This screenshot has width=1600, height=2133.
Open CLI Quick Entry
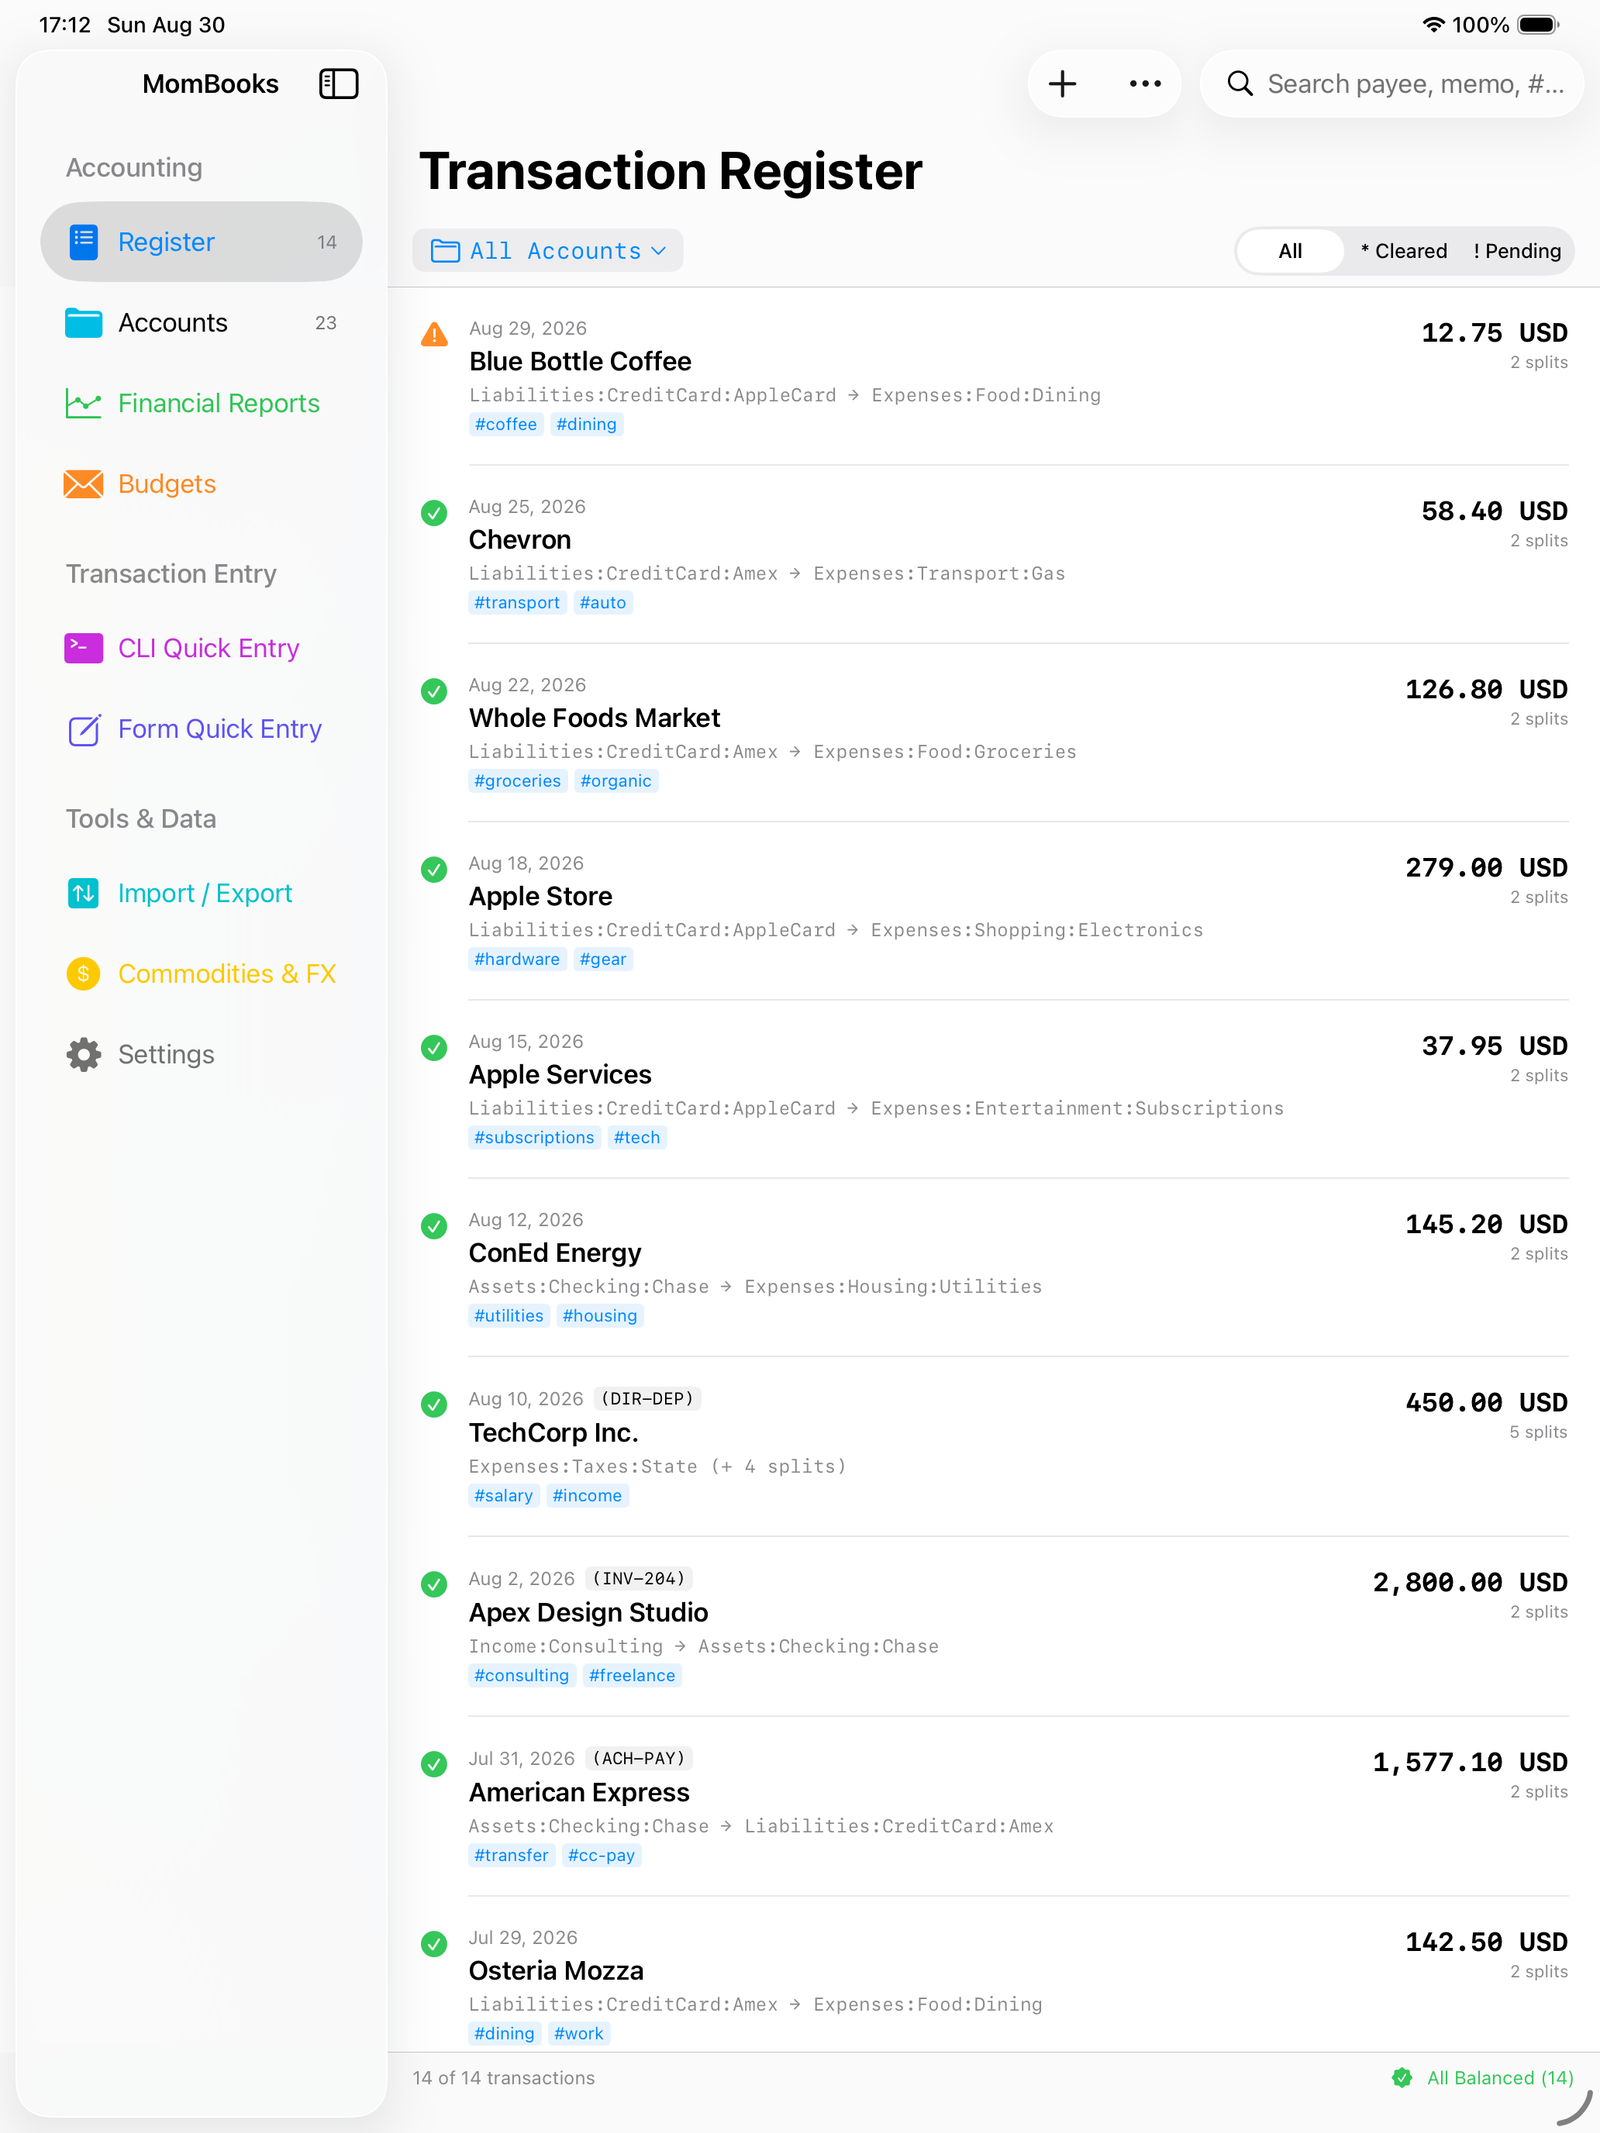[x=201, y=648]
